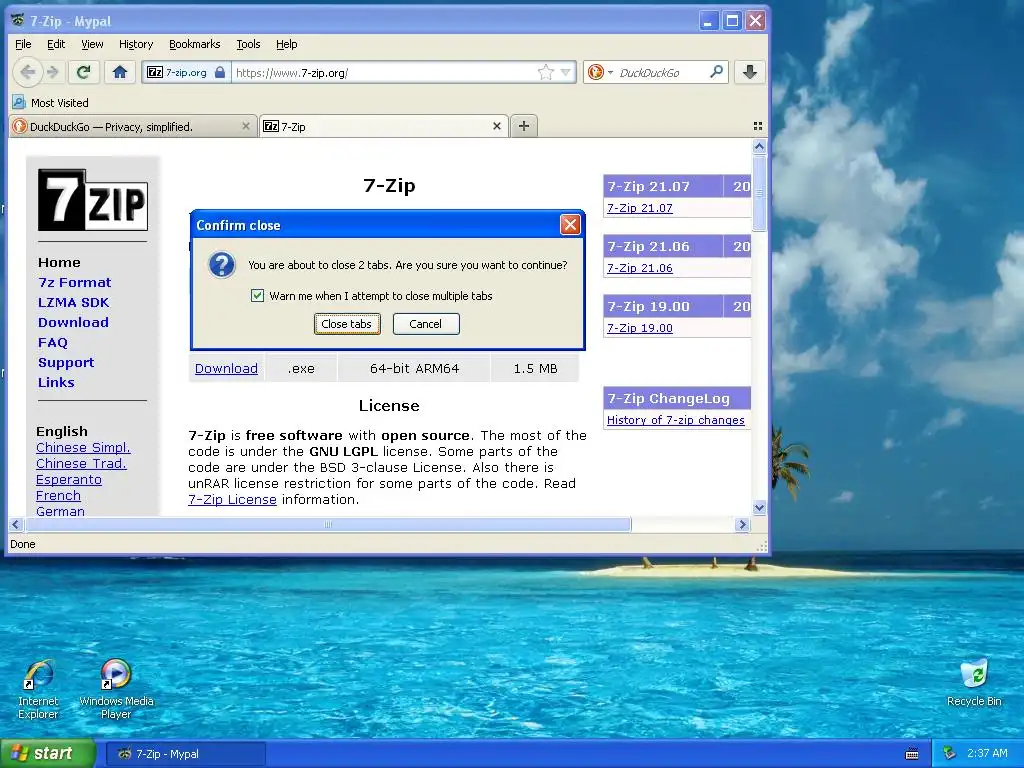Click Cancel in Confirm close dialog
1024x768 pixels.
(x=426, y=324)
